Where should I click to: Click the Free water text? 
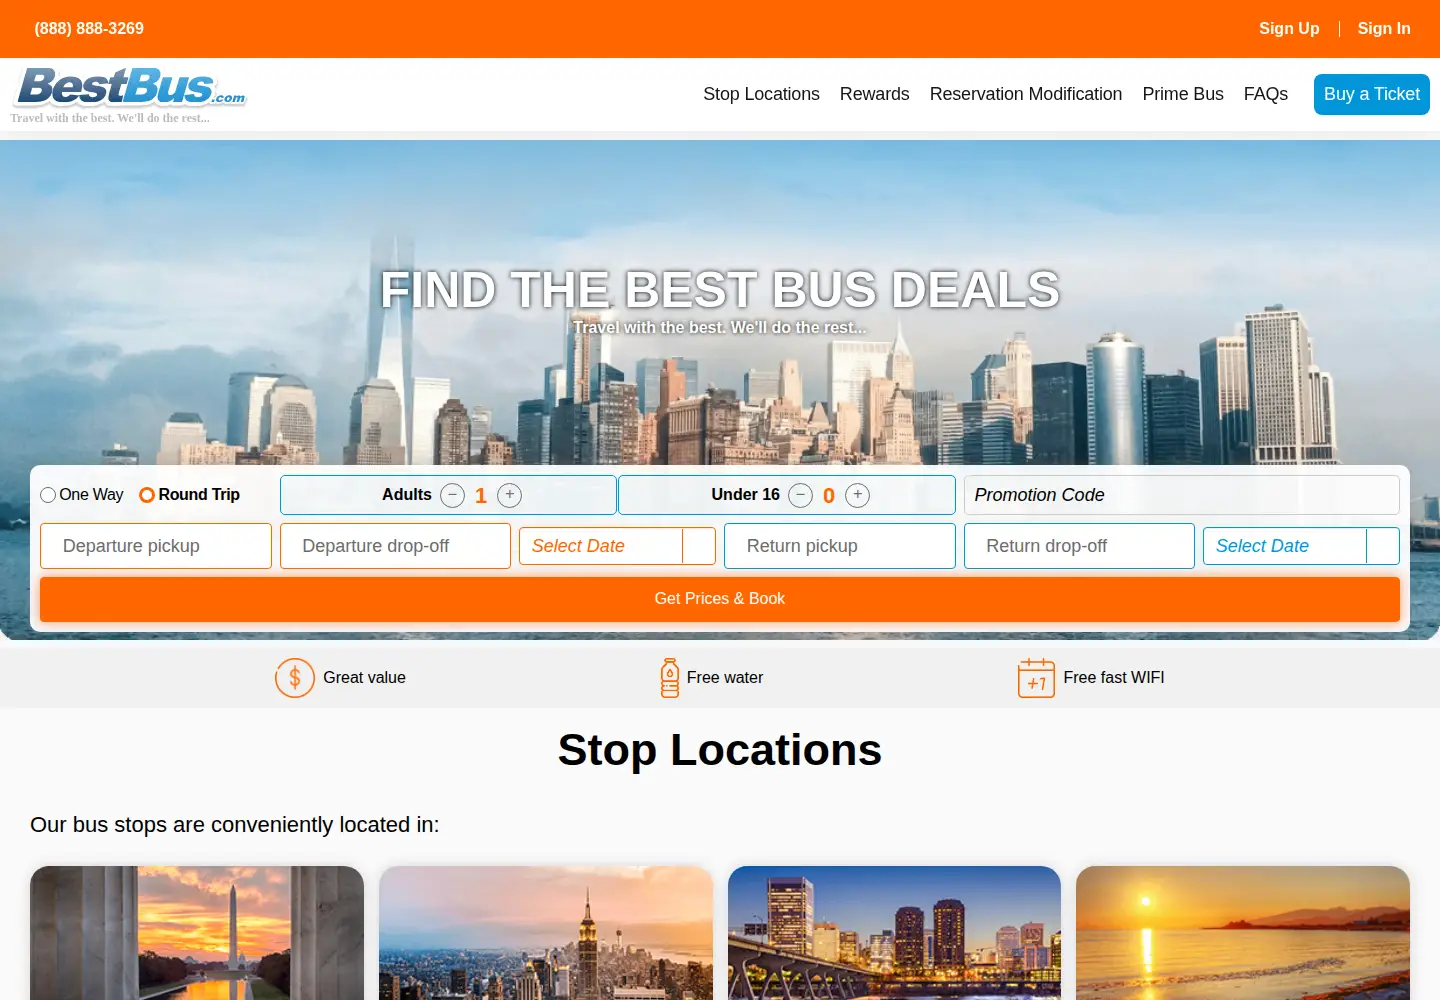tap(725, 678)
